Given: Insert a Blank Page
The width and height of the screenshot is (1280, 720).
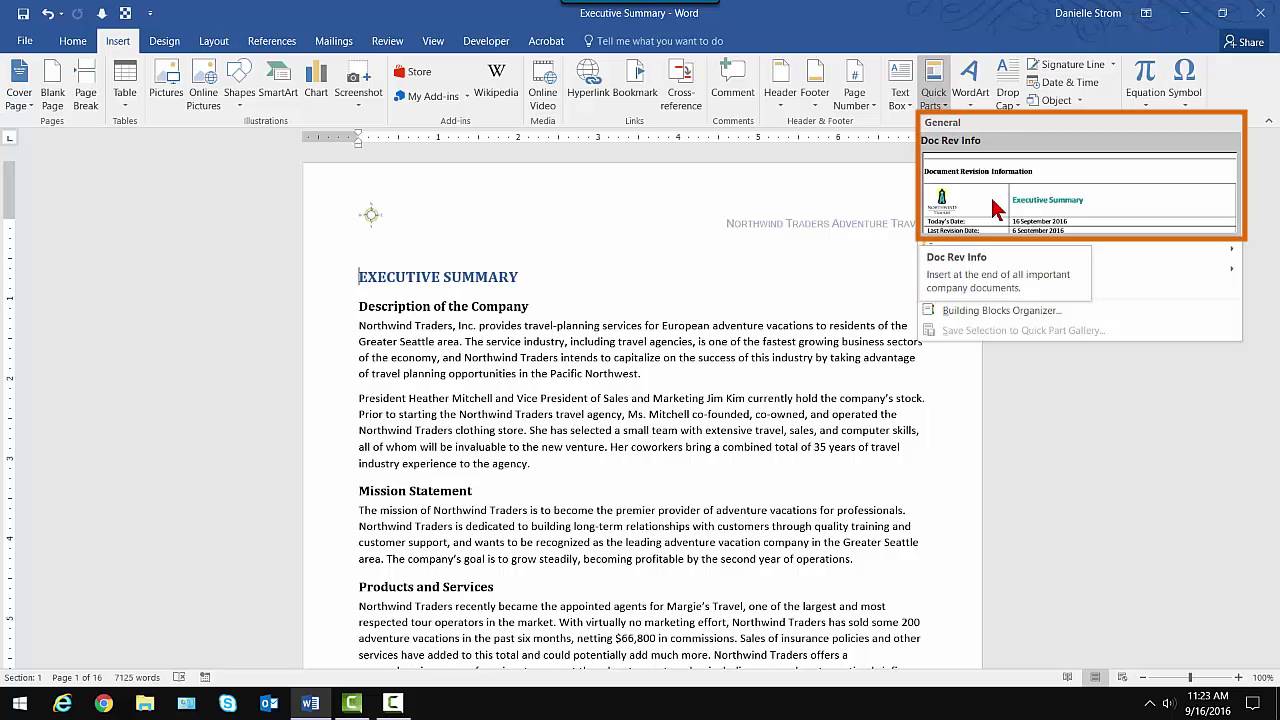Looking at the screenshot, I should click(x=52, y=86).
